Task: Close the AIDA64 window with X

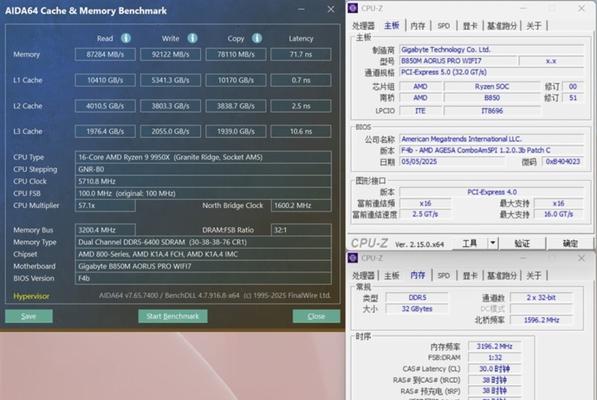Action: coord(331,9)
